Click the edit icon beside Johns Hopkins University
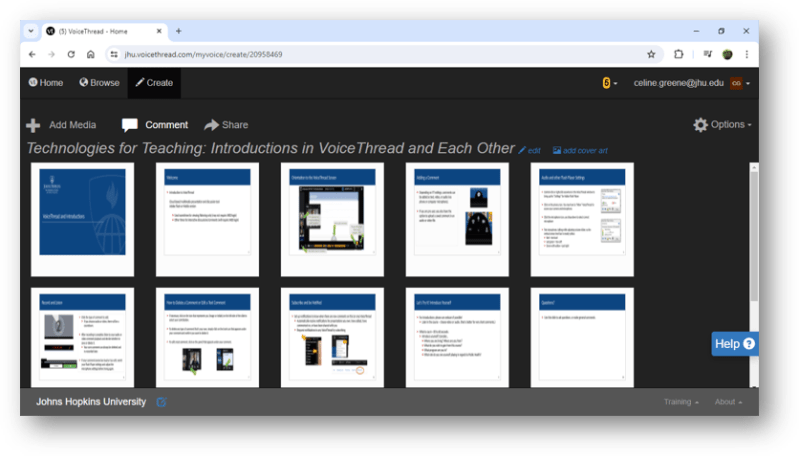This screenshot has width=799, height=456. click(x=161, y=402)
